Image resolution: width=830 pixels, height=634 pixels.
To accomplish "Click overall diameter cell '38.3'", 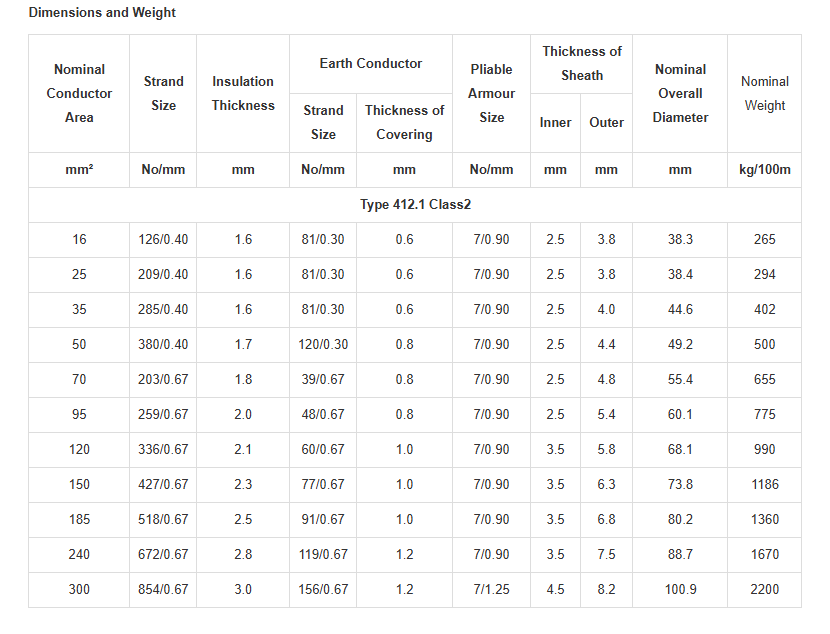I will click(680, 240).
